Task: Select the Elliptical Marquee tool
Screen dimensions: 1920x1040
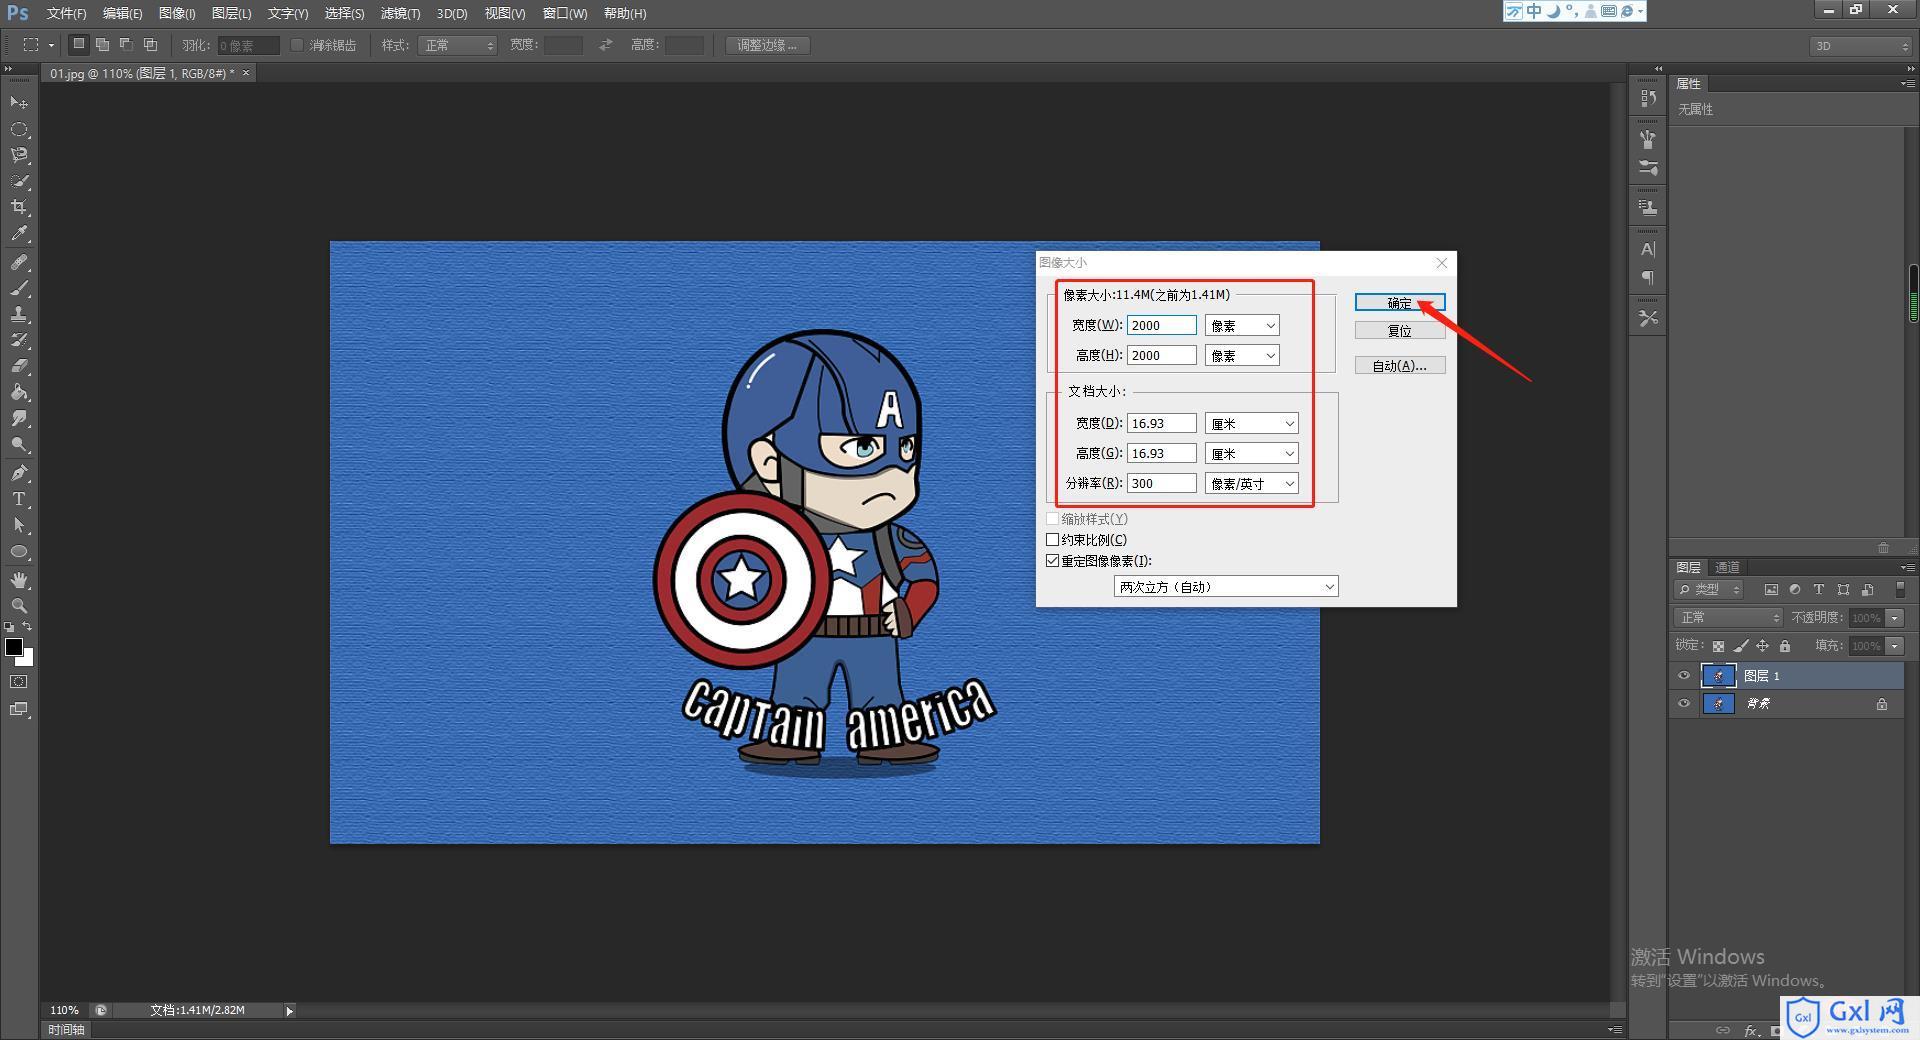Action: click(x=19, y=129)
